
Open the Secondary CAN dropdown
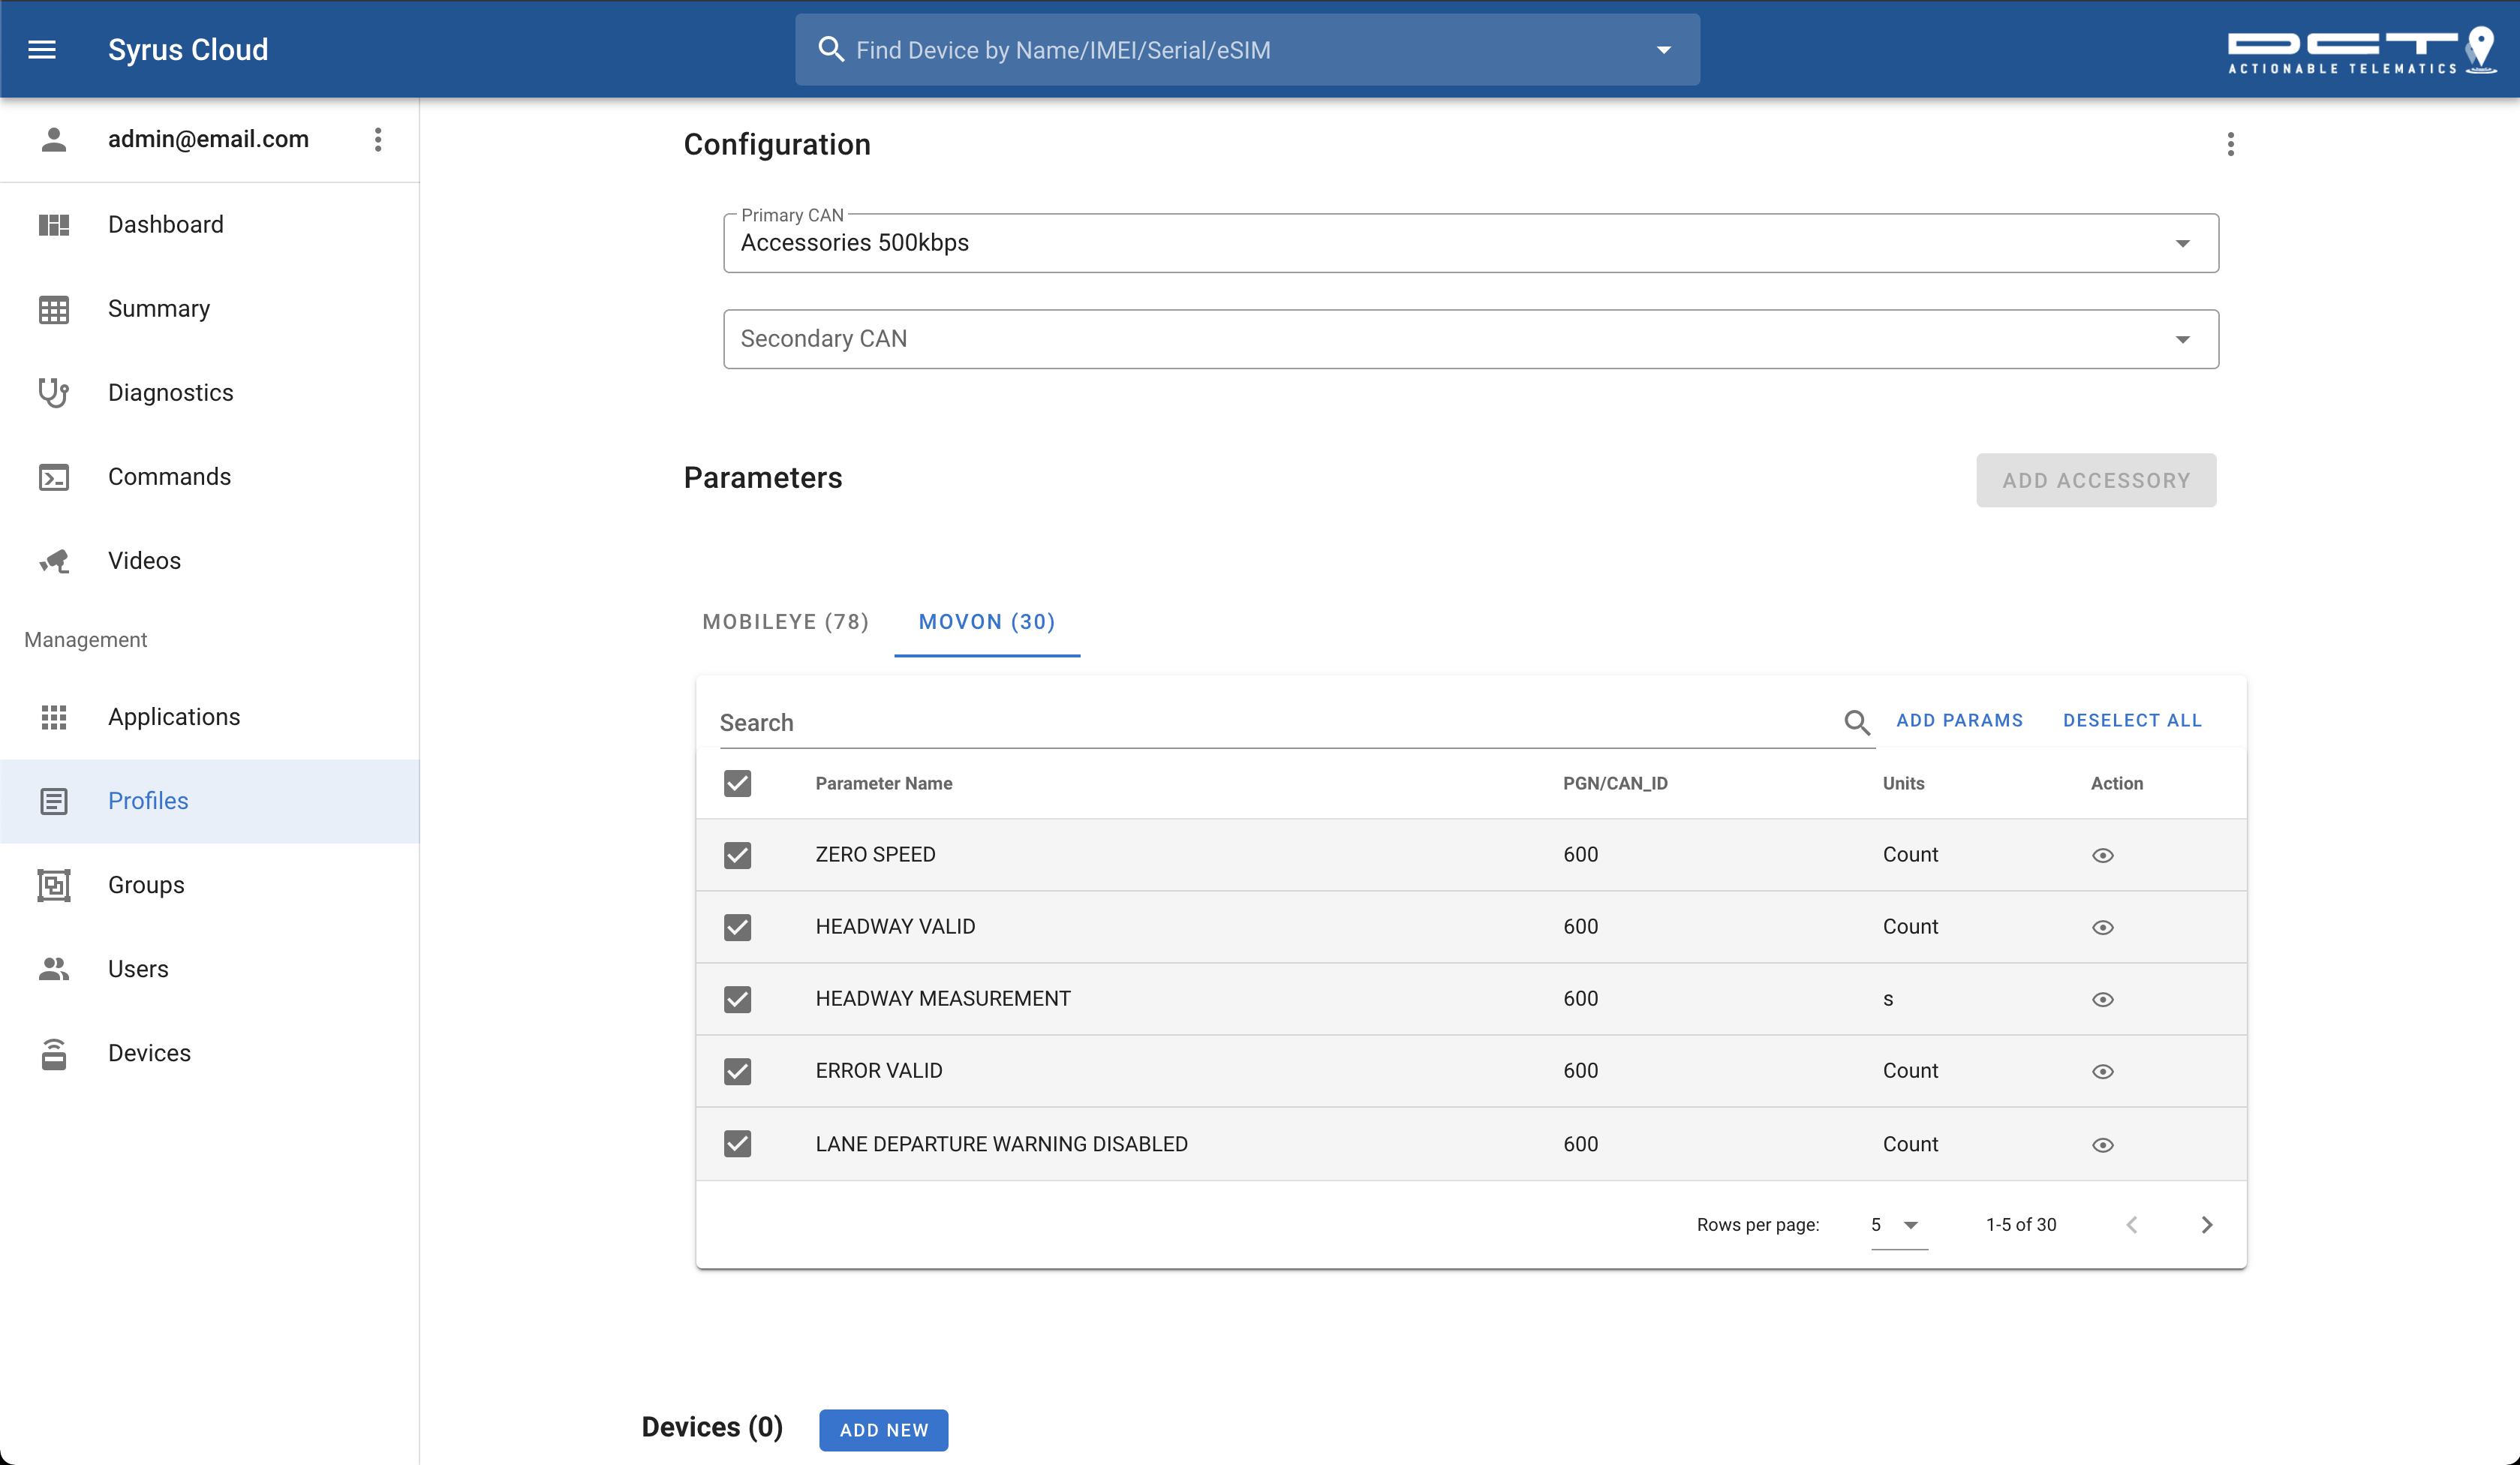click(x=1470, y=339)
